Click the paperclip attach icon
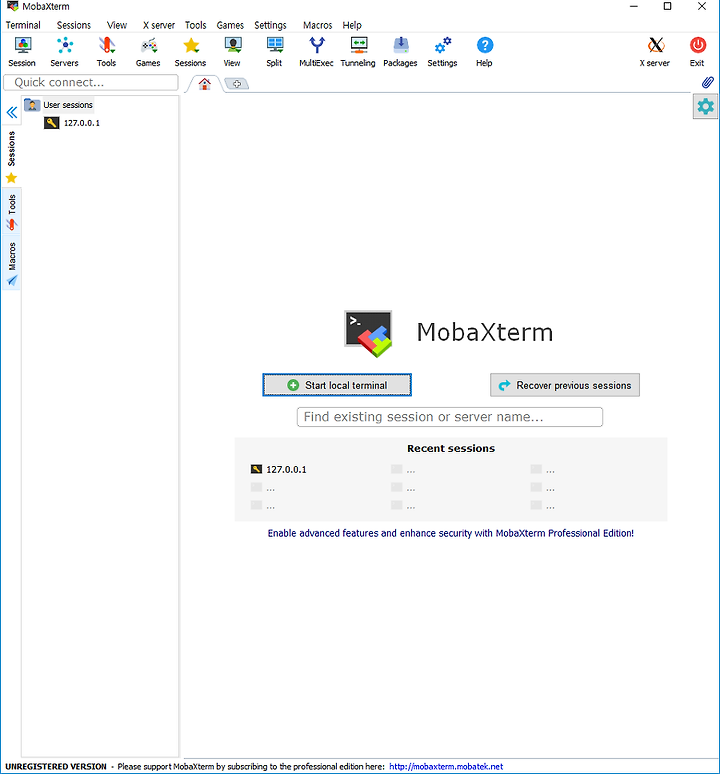Screen dimensions: 720x774 (x=708, y=82)
